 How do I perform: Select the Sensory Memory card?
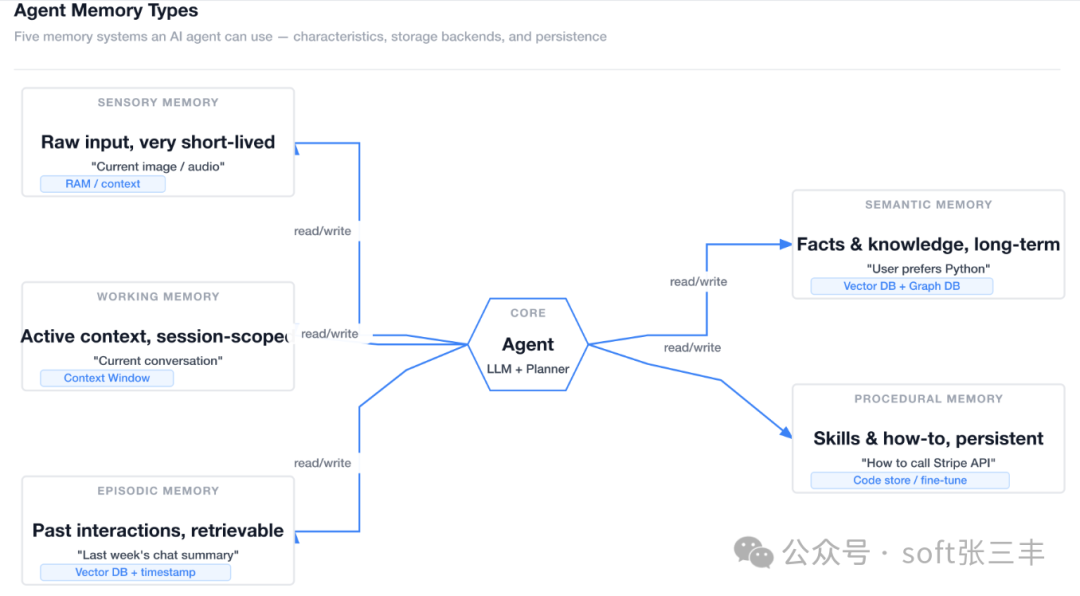tap(158, 142)
